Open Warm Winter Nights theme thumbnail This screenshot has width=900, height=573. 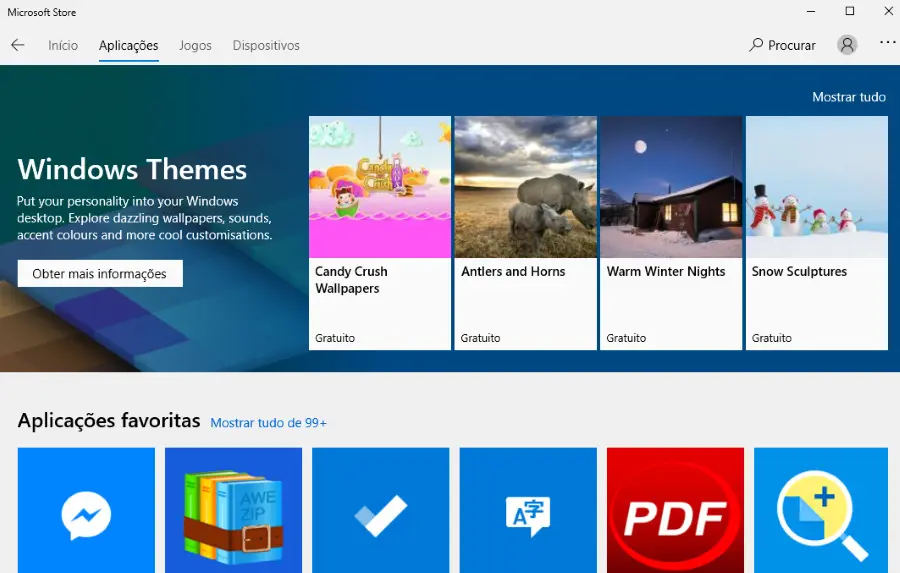(671, 187)
